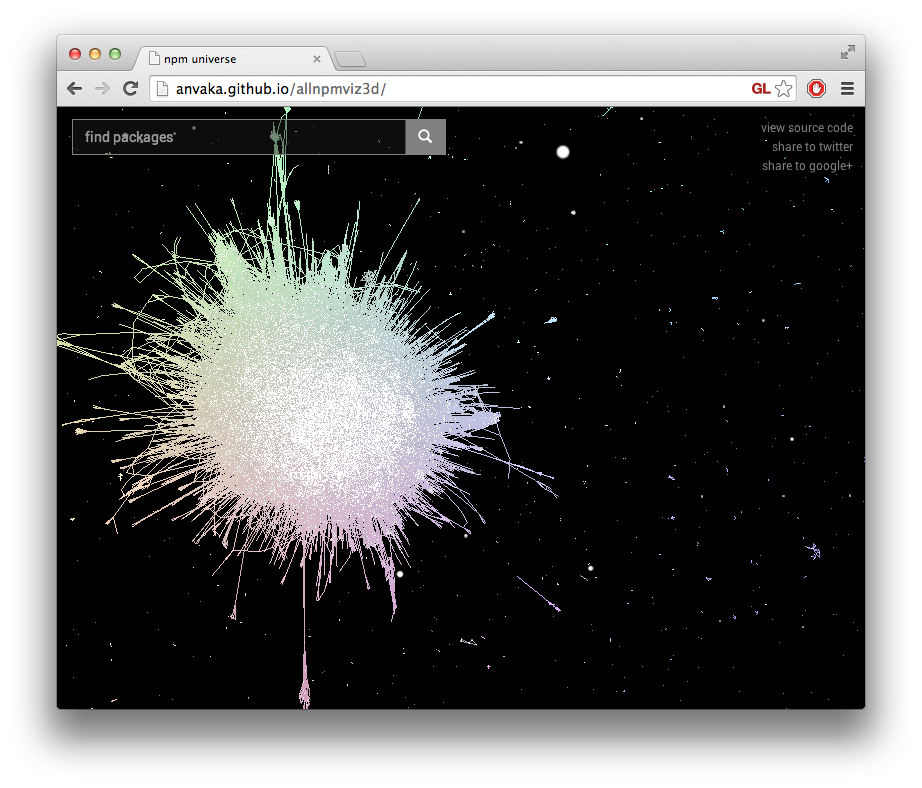Click share to twitter
The image size is (922, 788).
point(811,146)
